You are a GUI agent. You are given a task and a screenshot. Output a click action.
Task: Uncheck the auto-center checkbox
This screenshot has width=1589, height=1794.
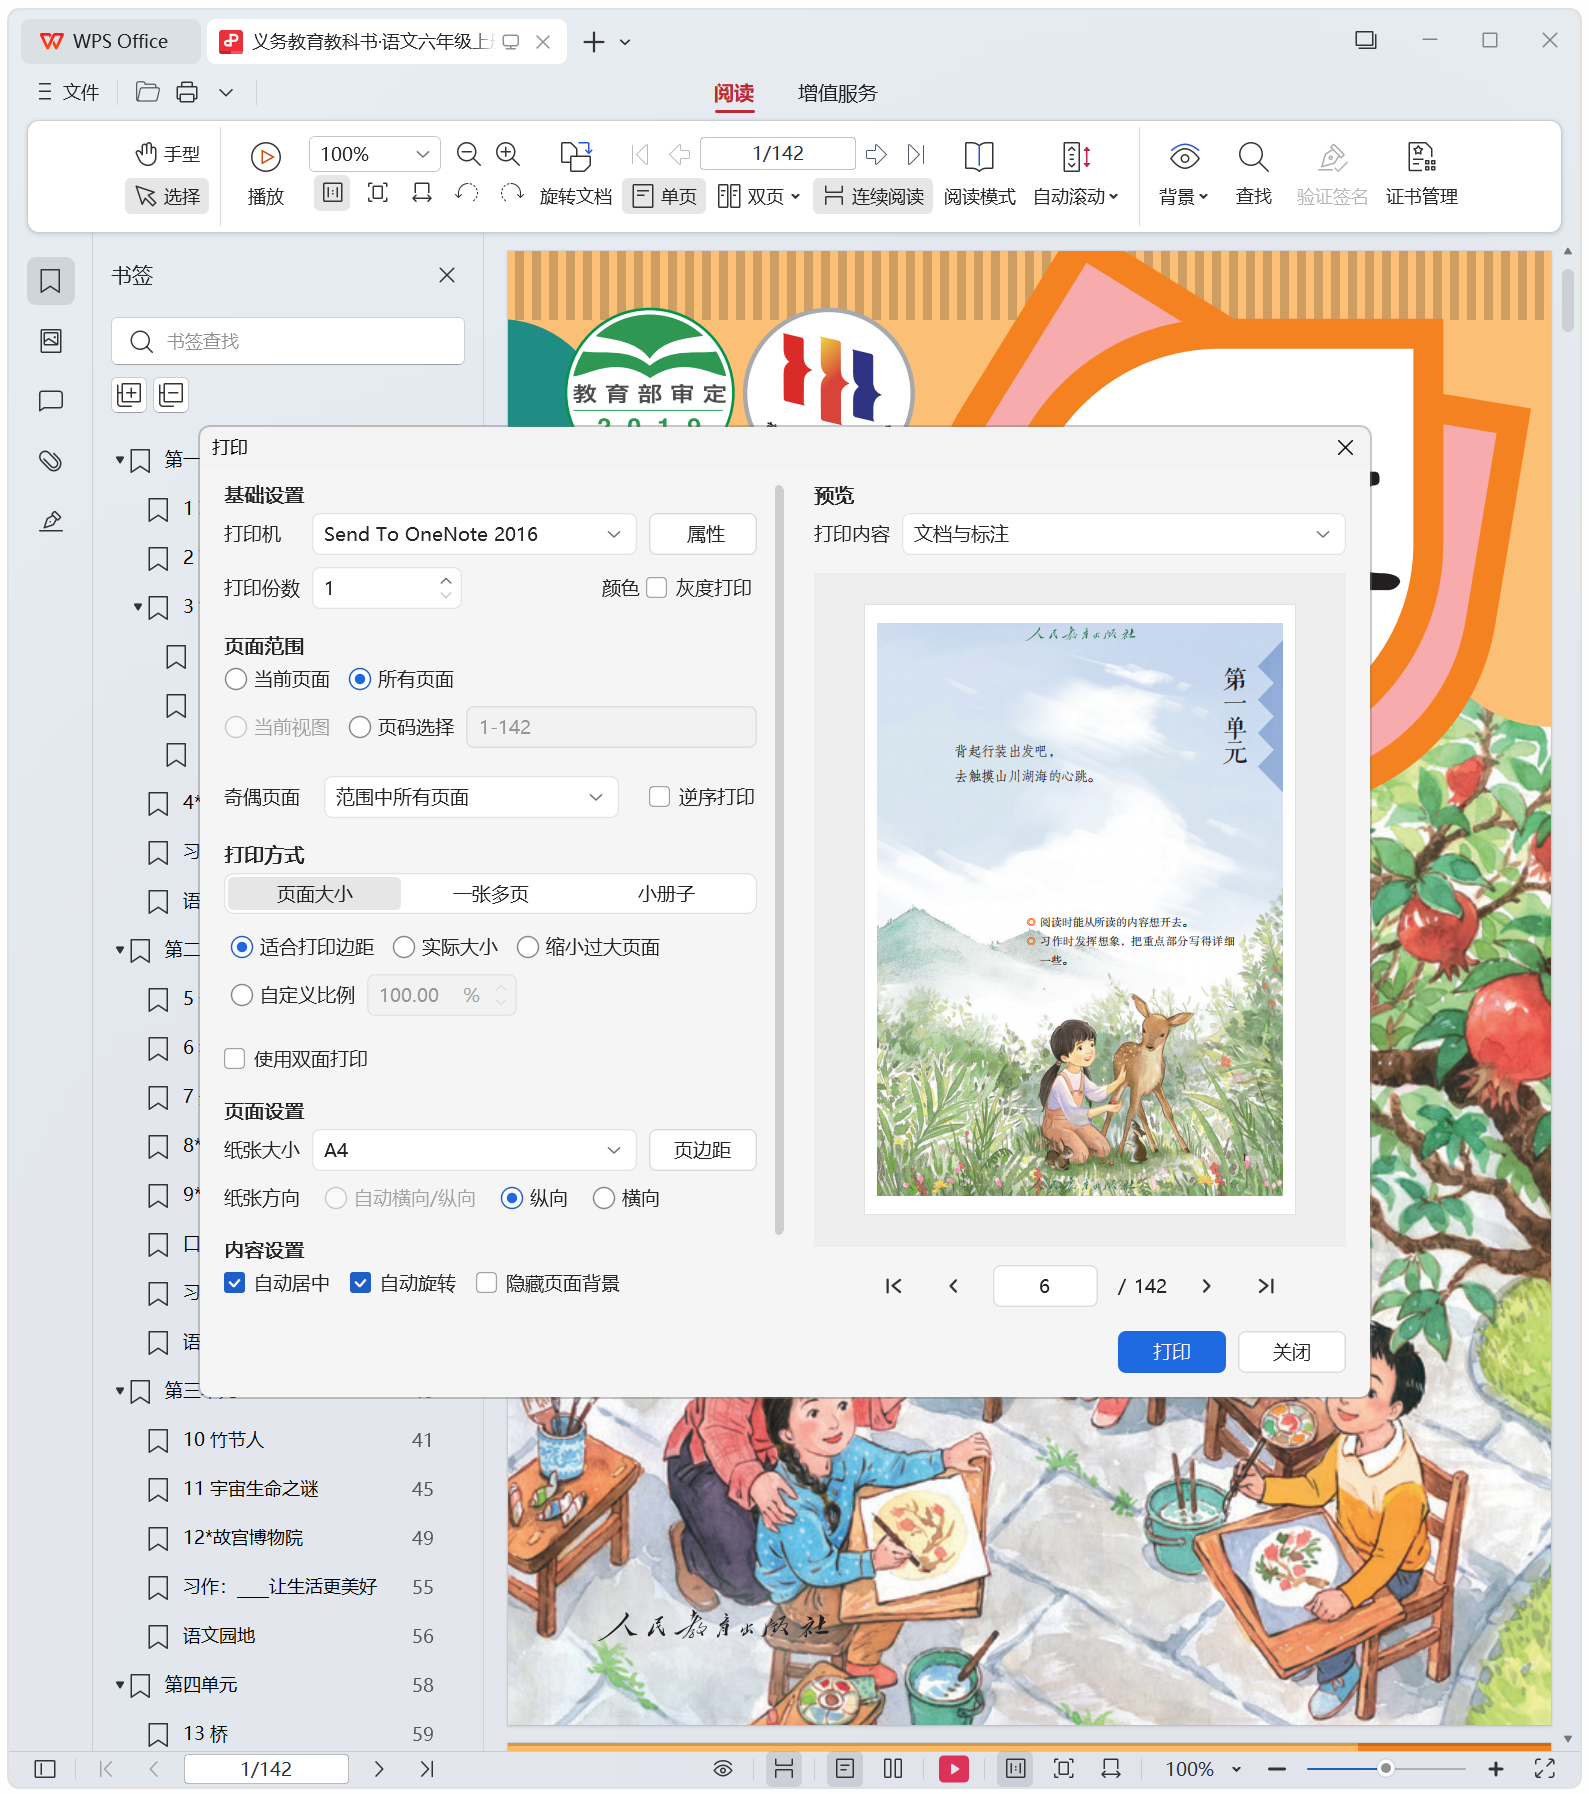coord(235,1283)
